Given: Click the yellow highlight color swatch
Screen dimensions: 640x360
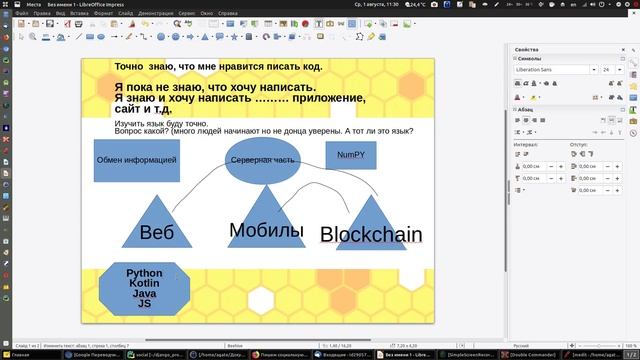Looking at the screenshot, I should tap(533, 98).
